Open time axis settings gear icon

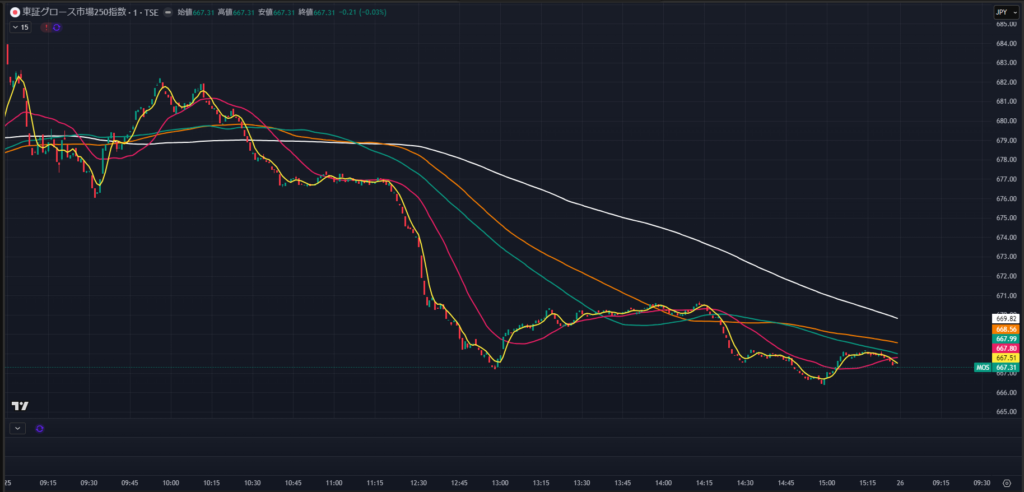(x=1006, y=482)
